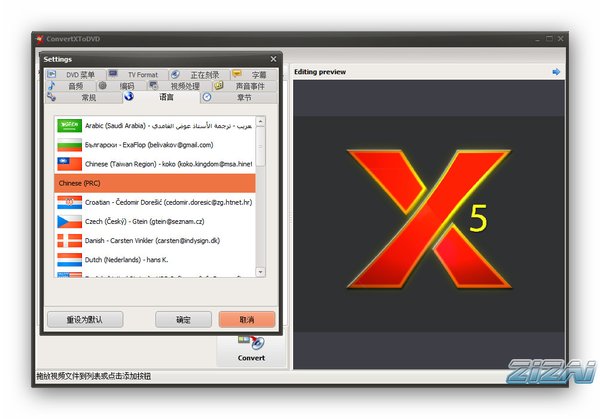This screenshot has width=600, height=419.
Task: Click the Czech flag icon
Action: [69, 221]
